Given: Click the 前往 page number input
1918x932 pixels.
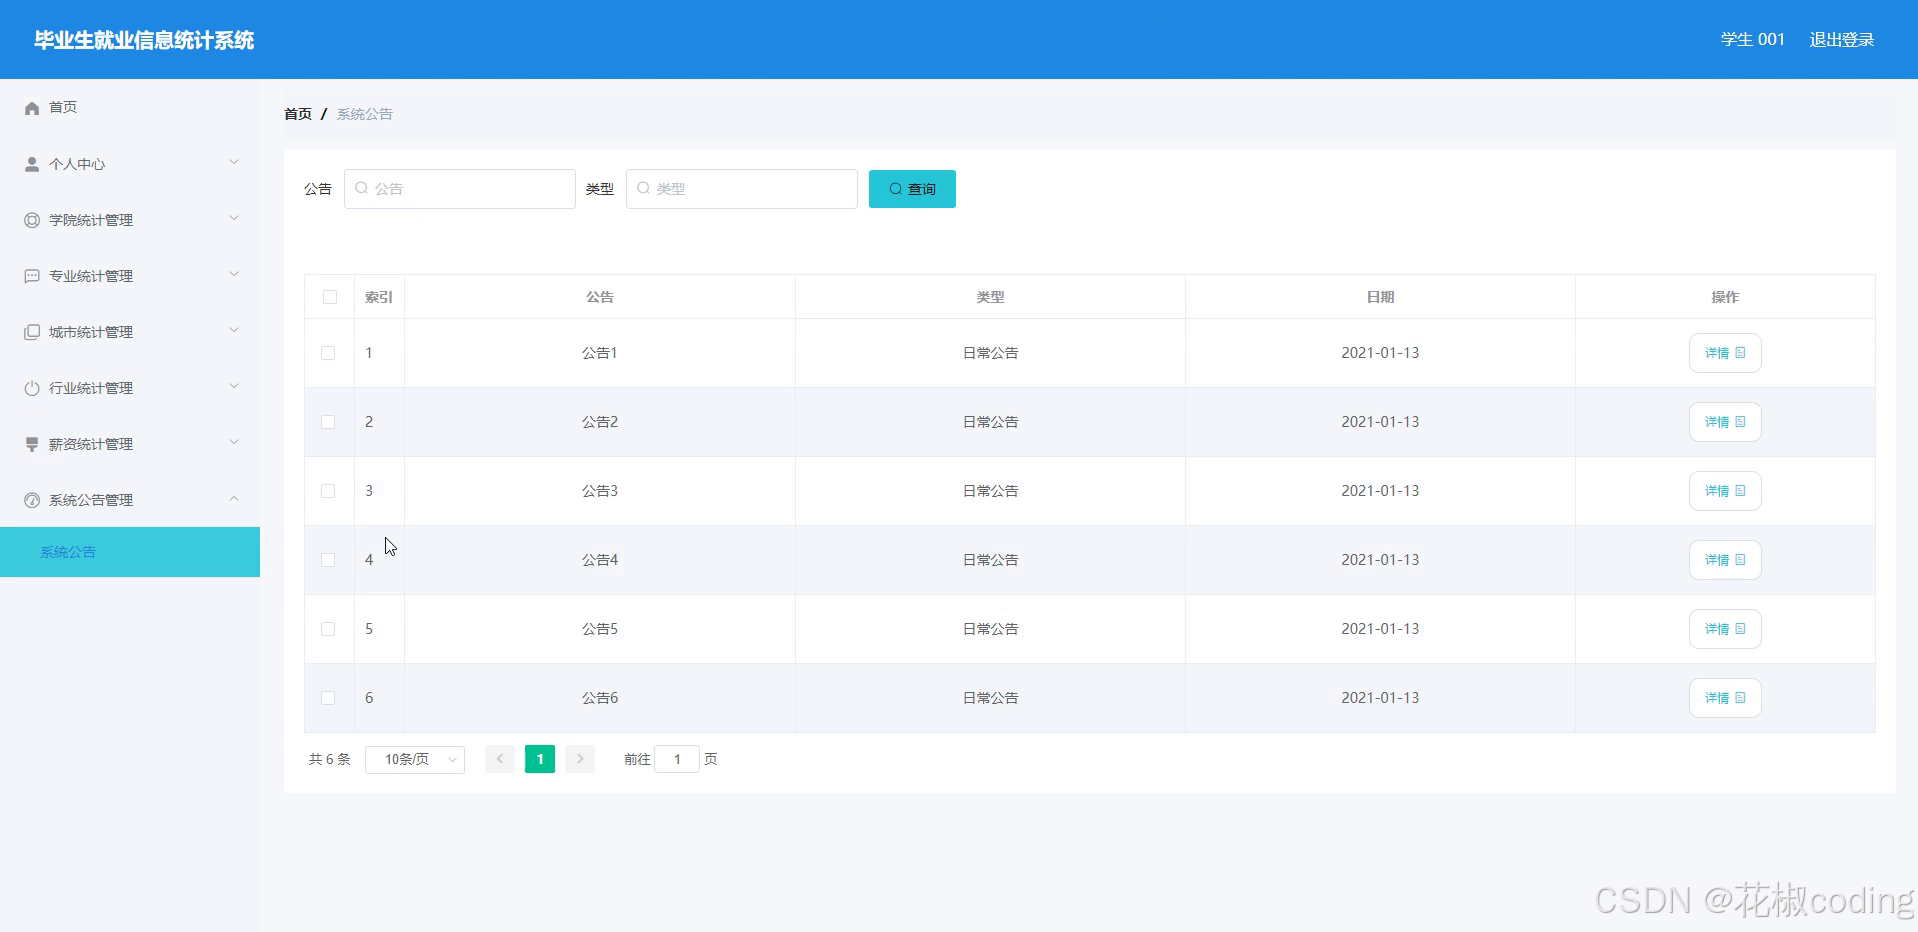Looking at the screenshot, I should (x=677, y=759).
